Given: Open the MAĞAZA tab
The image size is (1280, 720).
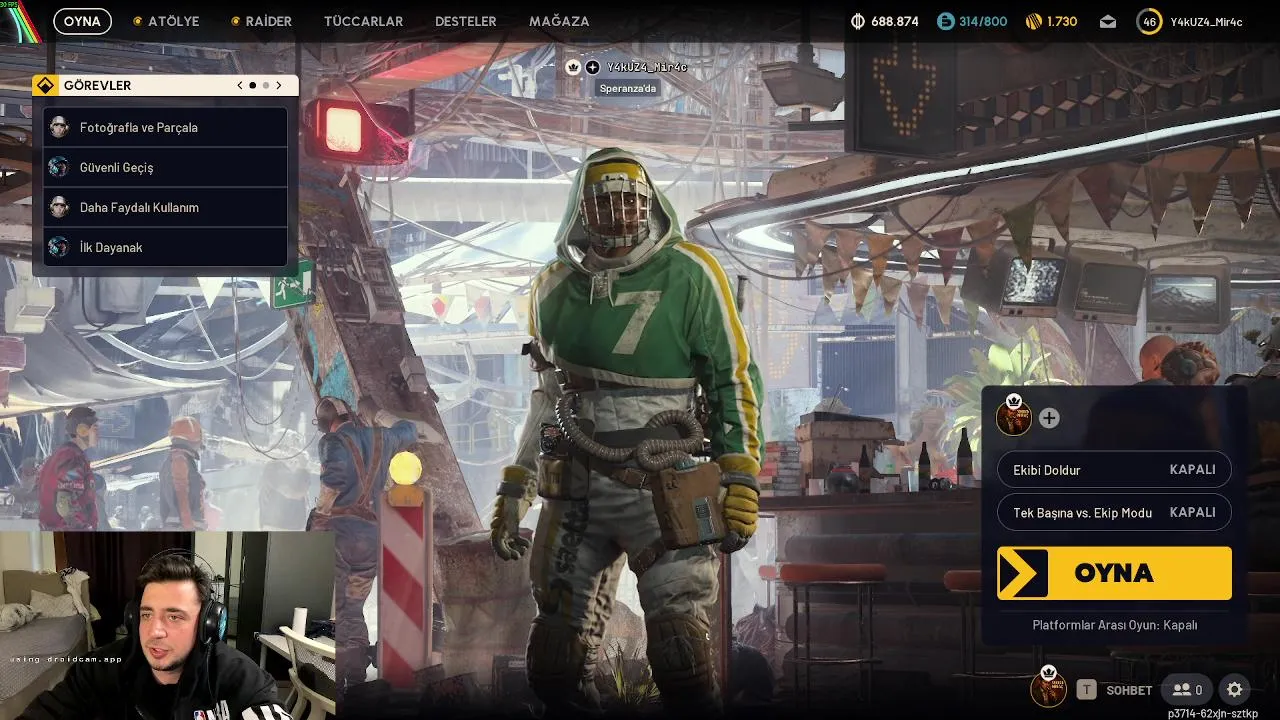Looking at the screenshot, I should tap(559, 21).
